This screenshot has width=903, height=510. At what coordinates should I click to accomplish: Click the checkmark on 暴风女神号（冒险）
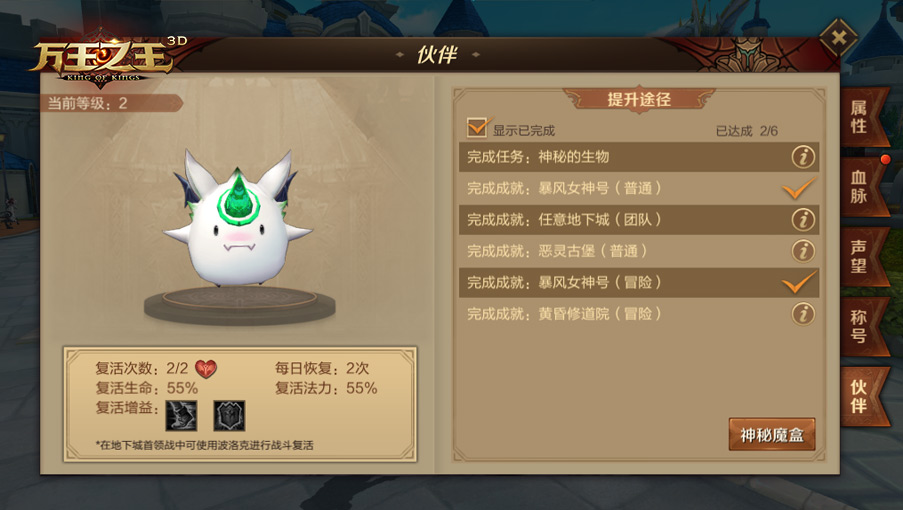pyautogui.click(x=799, y=282)
